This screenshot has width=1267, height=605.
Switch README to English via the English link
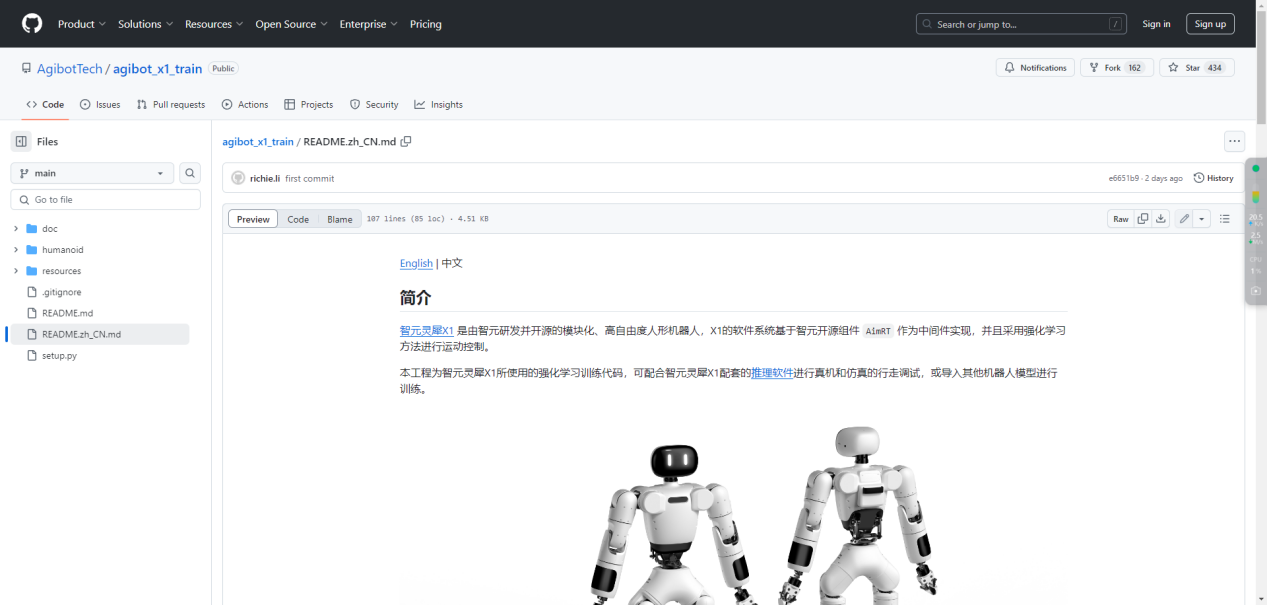coord(416,263)
